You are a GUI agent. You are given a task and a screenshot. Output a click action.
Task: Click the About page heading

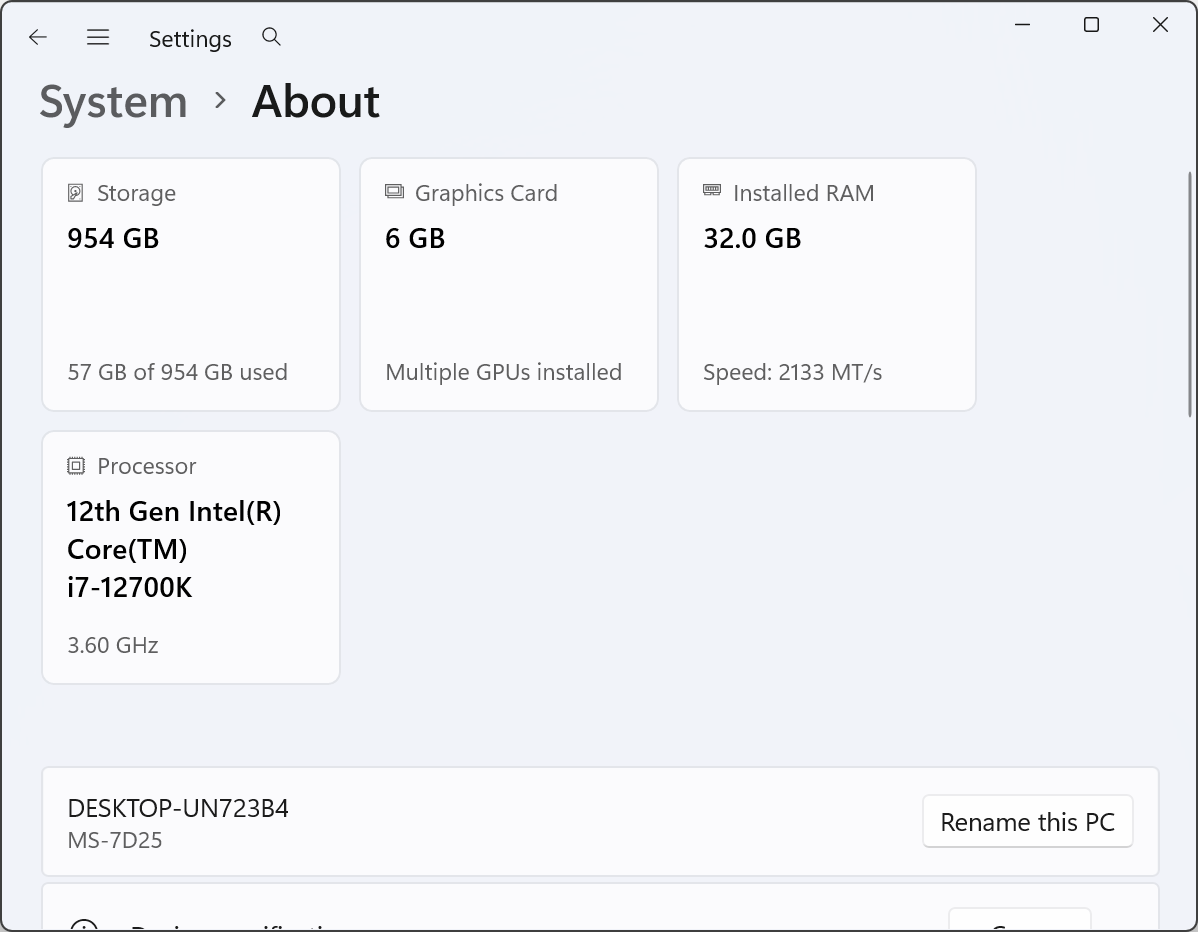click(316, 102)
